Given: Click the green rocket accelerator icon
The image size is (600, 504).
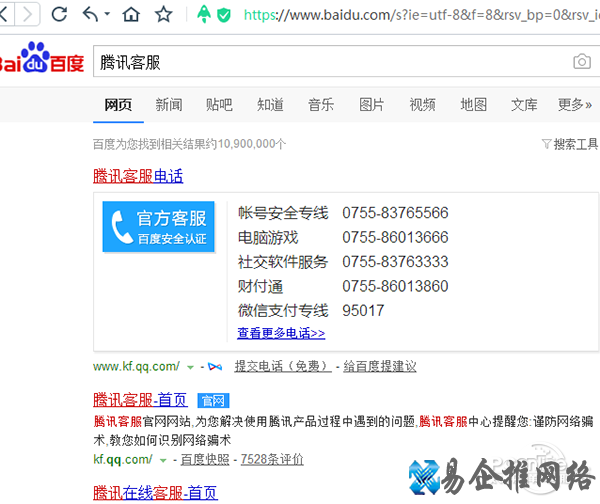Looking at the screenshot, I should coord(204,14).
